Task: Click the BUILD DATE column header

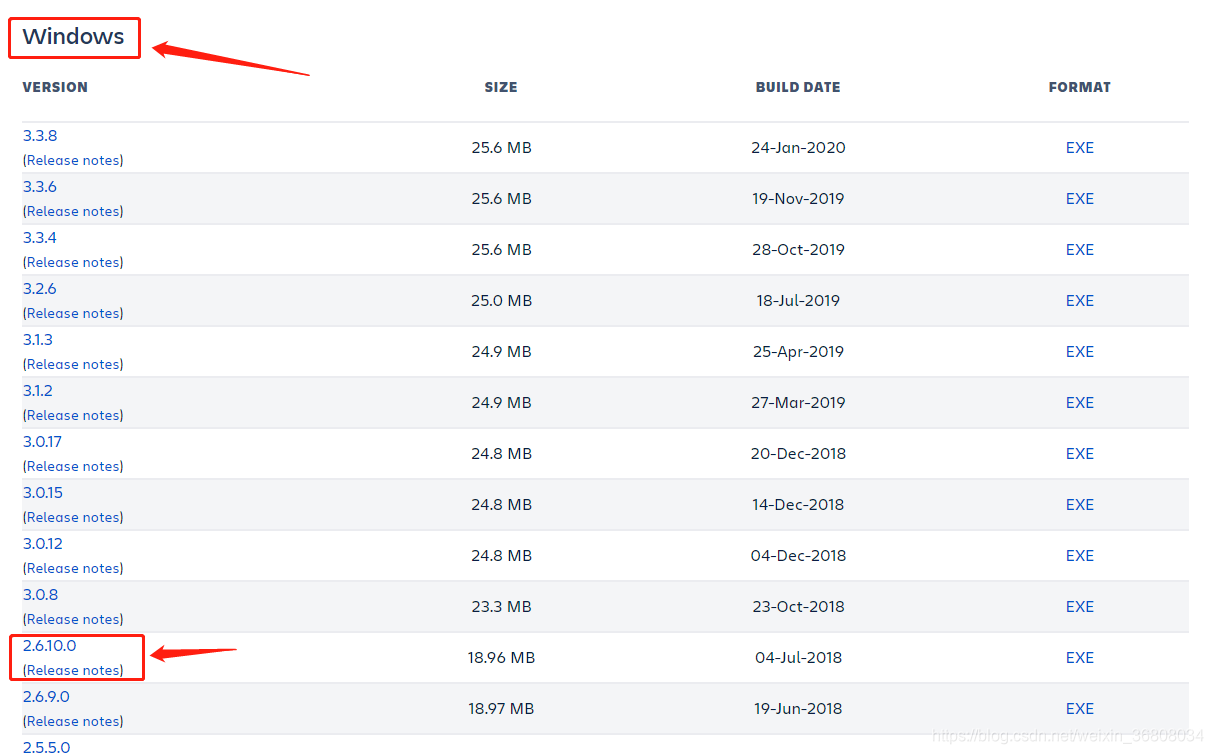Action: point(798,87)
